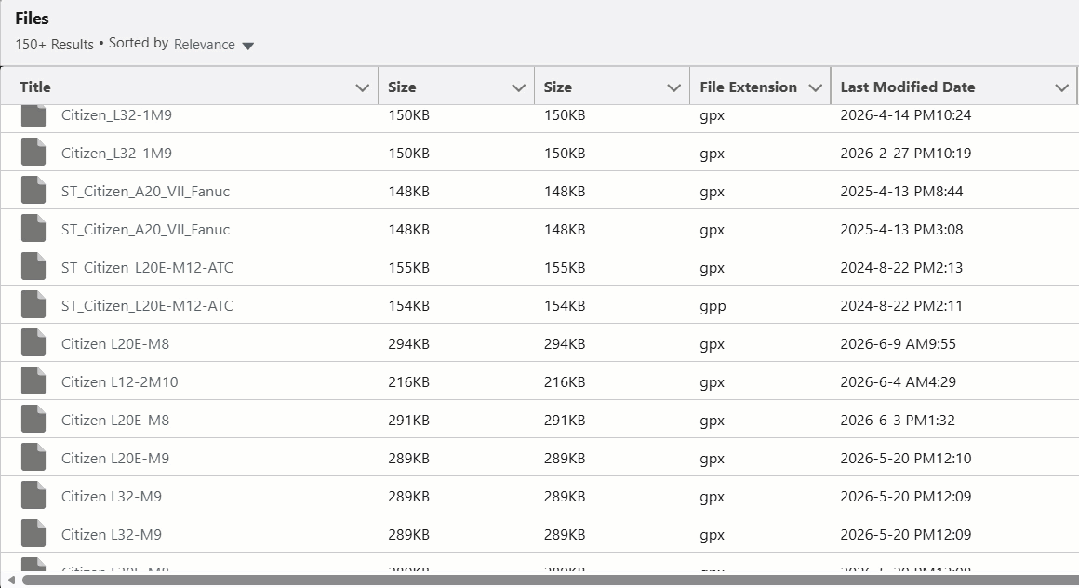Click the date 2024-8-22 PM2:13
The width and height of the screenshot is (1079, 588).
(901, 267)
